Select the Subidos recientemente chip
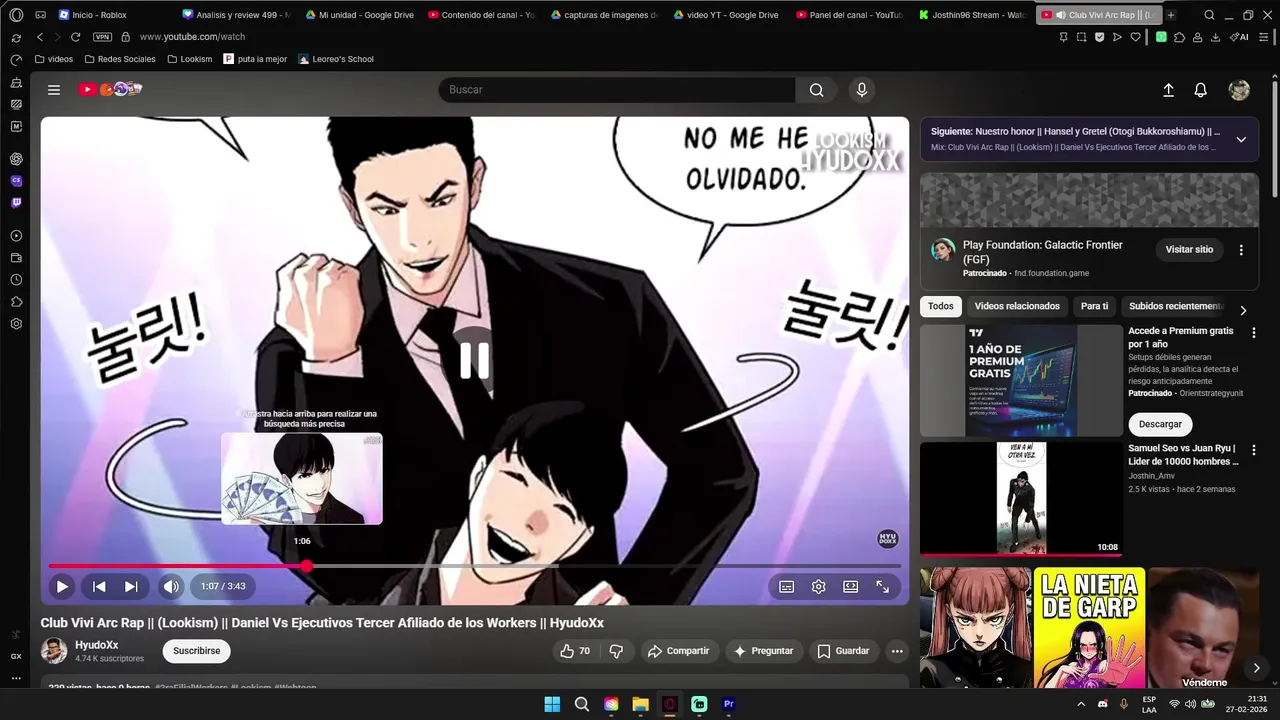The height and width of the screenshot is (720, 1280). 1175,307
